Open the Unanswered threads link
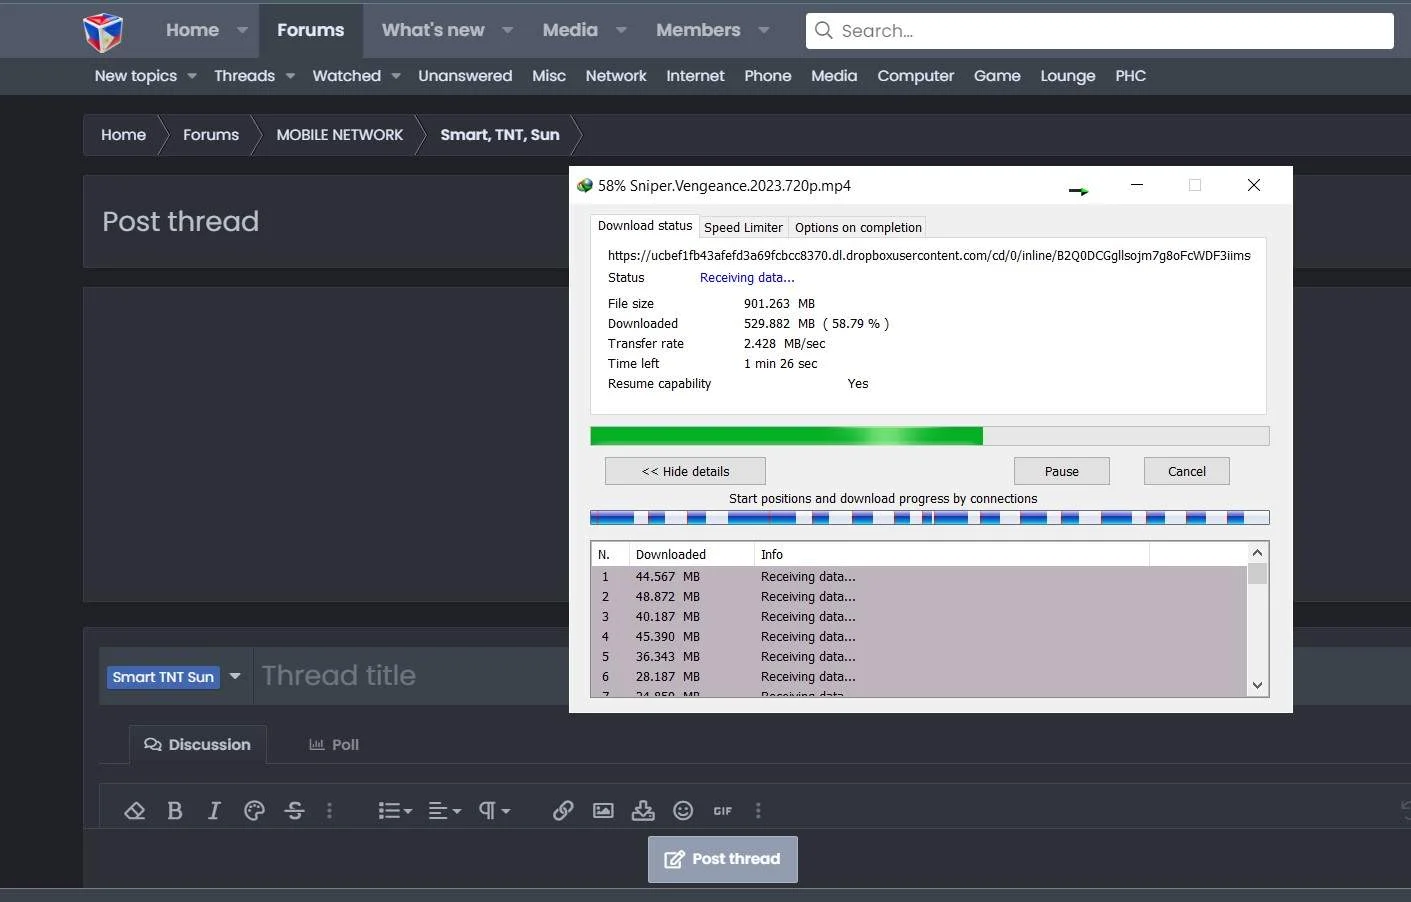This screenshot has width=1411, height=902. 465,76
